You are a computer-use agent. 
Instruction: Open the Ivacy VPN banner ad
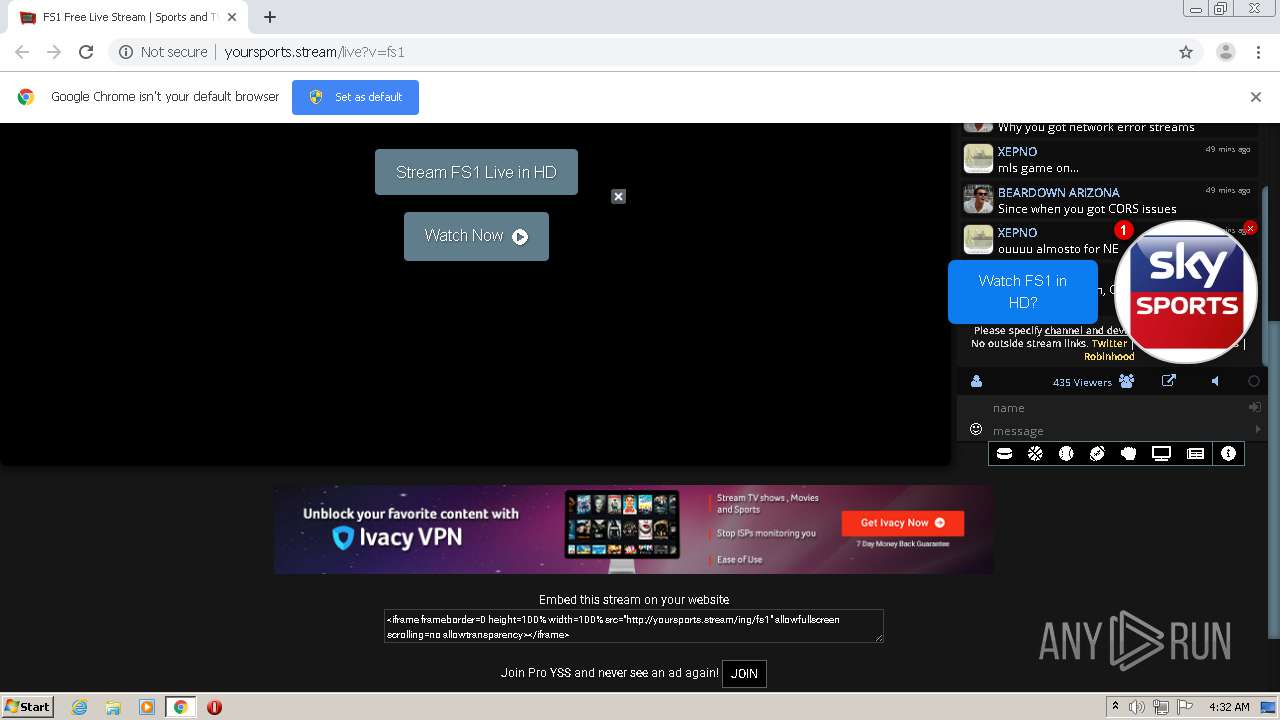coord(634,530)
